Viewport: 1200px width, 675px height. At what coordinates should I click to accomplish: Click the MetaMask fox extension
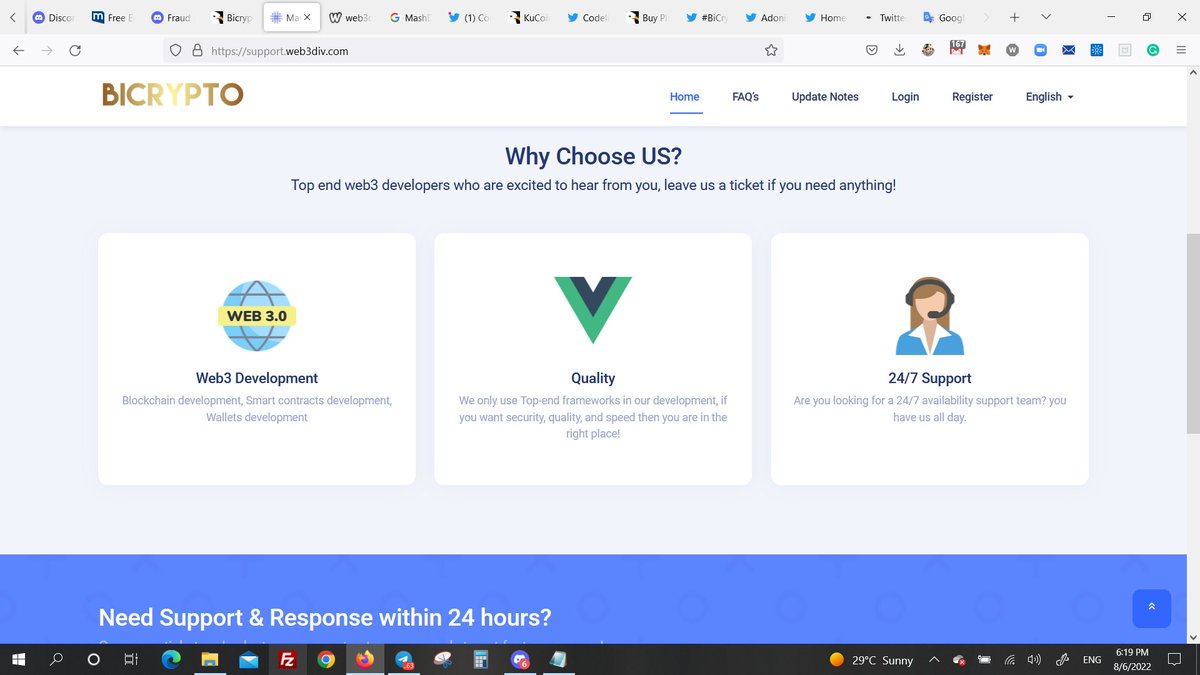(984, 50)
